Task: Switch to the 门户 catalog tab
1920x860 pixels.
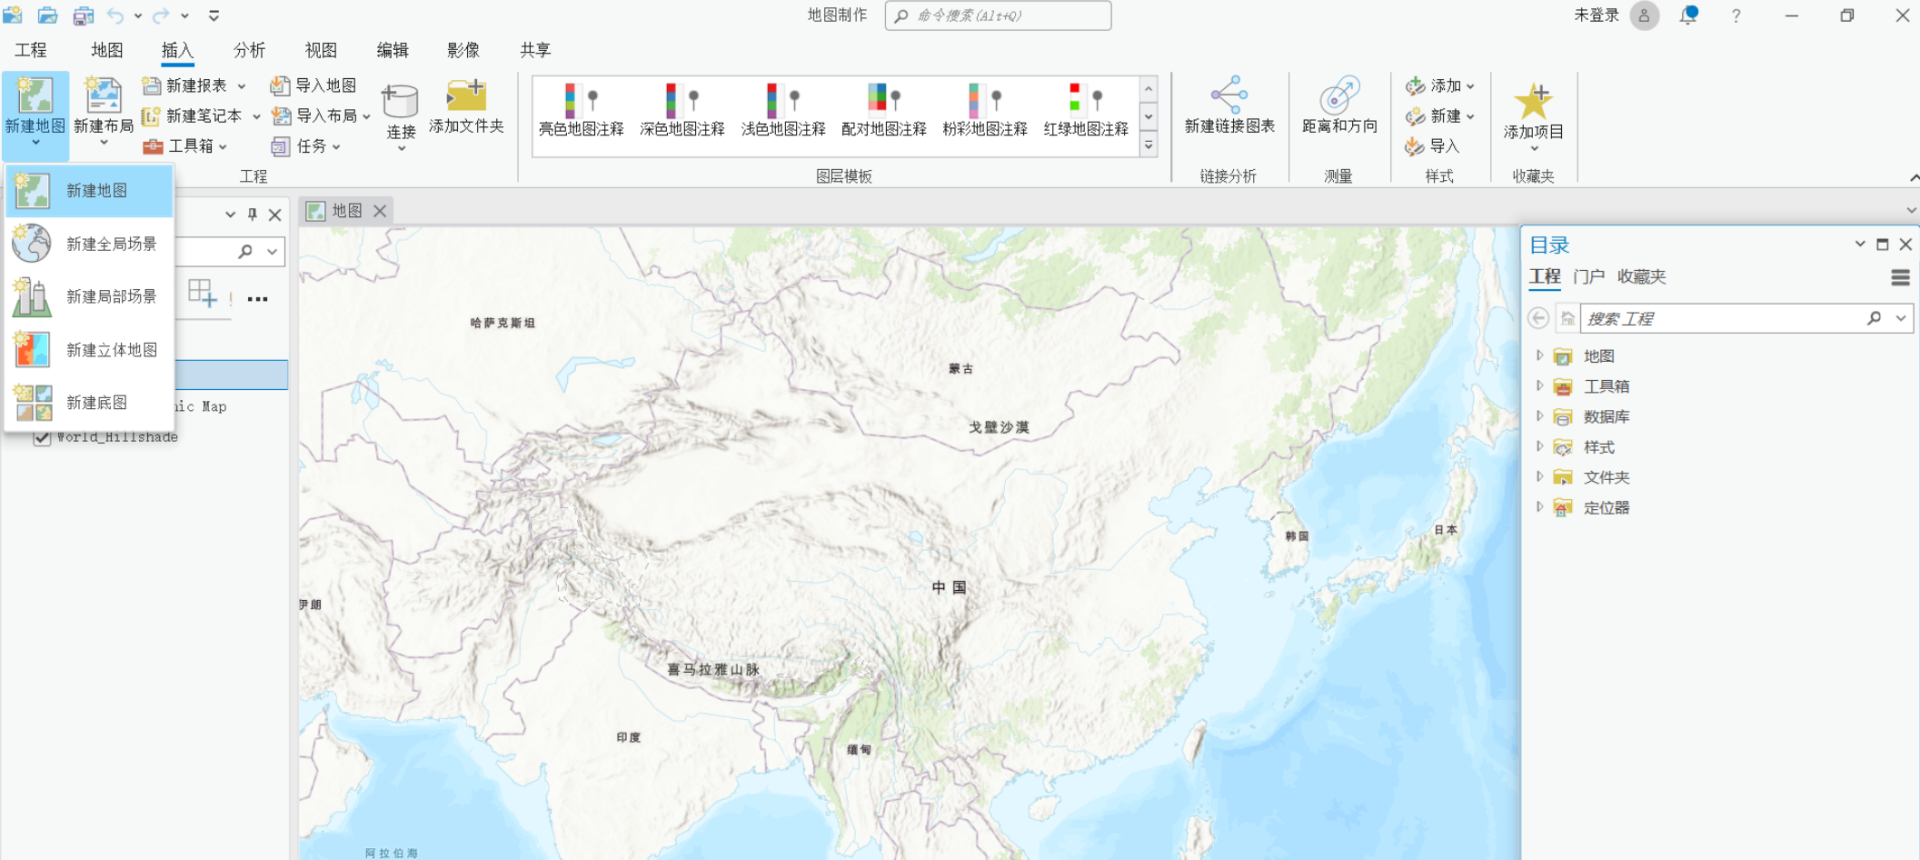Action: click(x=1588, y=277)
